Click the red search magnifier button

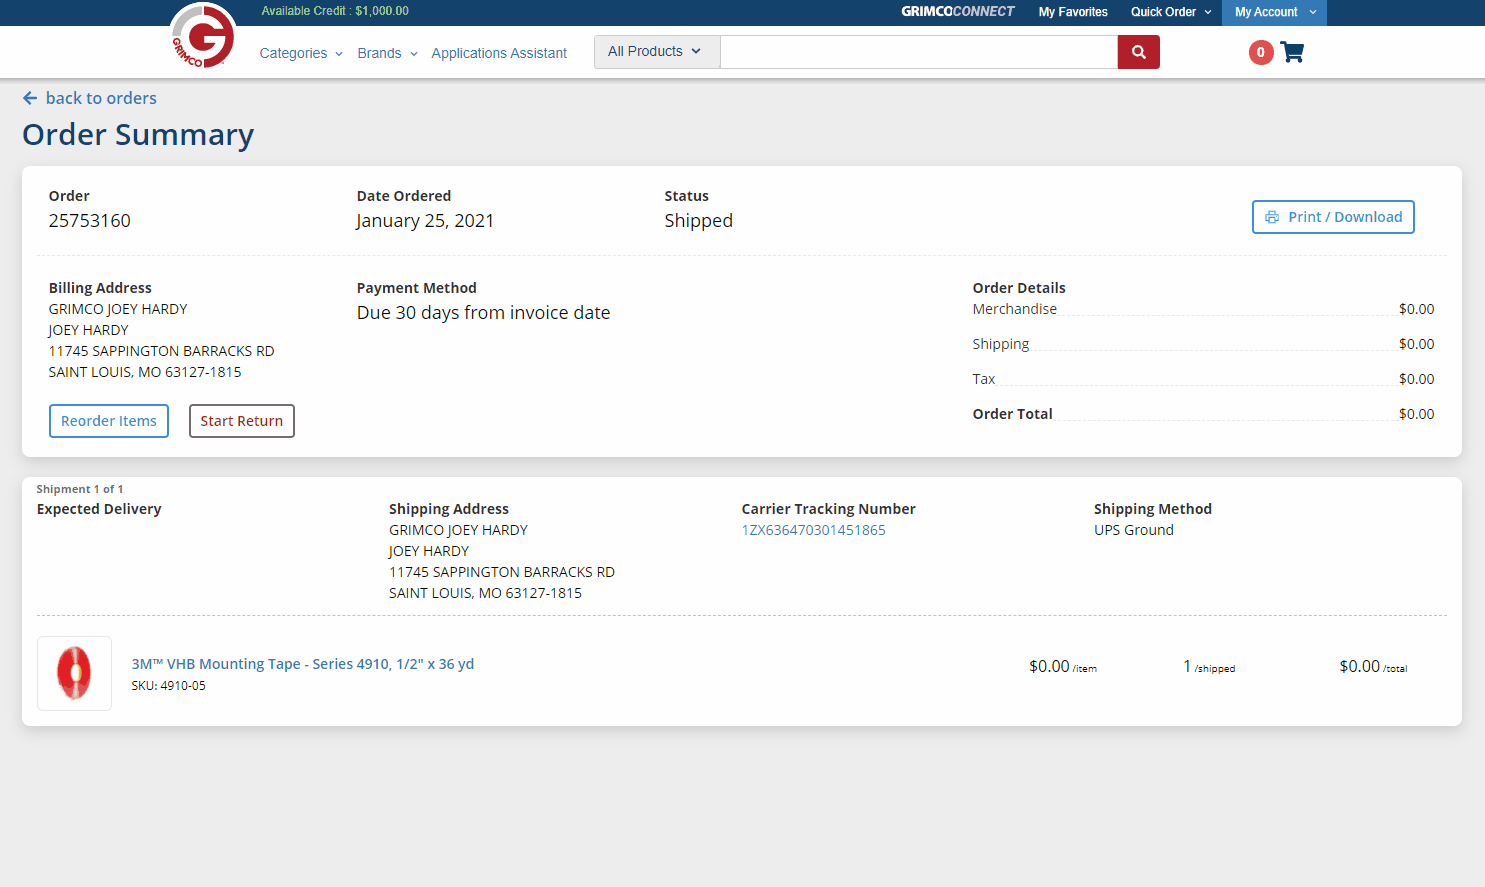tap(1138, 52)
